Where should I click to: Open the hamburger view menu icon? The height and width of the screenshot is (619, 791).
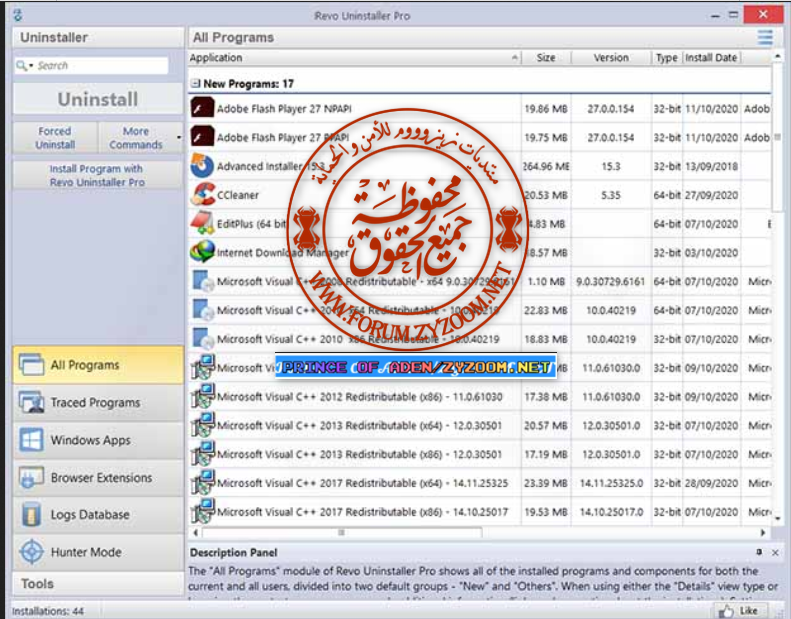click(x=765, y=37)
